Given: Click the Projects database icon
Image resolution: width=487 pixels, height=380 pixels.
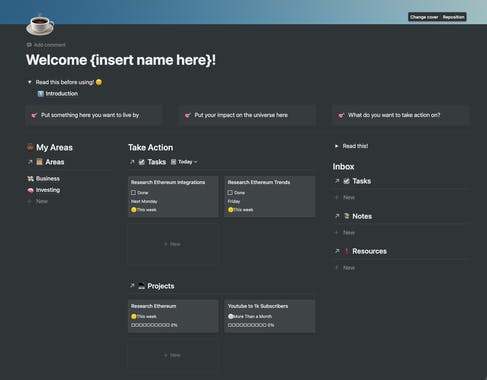Looking at the screenshot, I should 142,286.
